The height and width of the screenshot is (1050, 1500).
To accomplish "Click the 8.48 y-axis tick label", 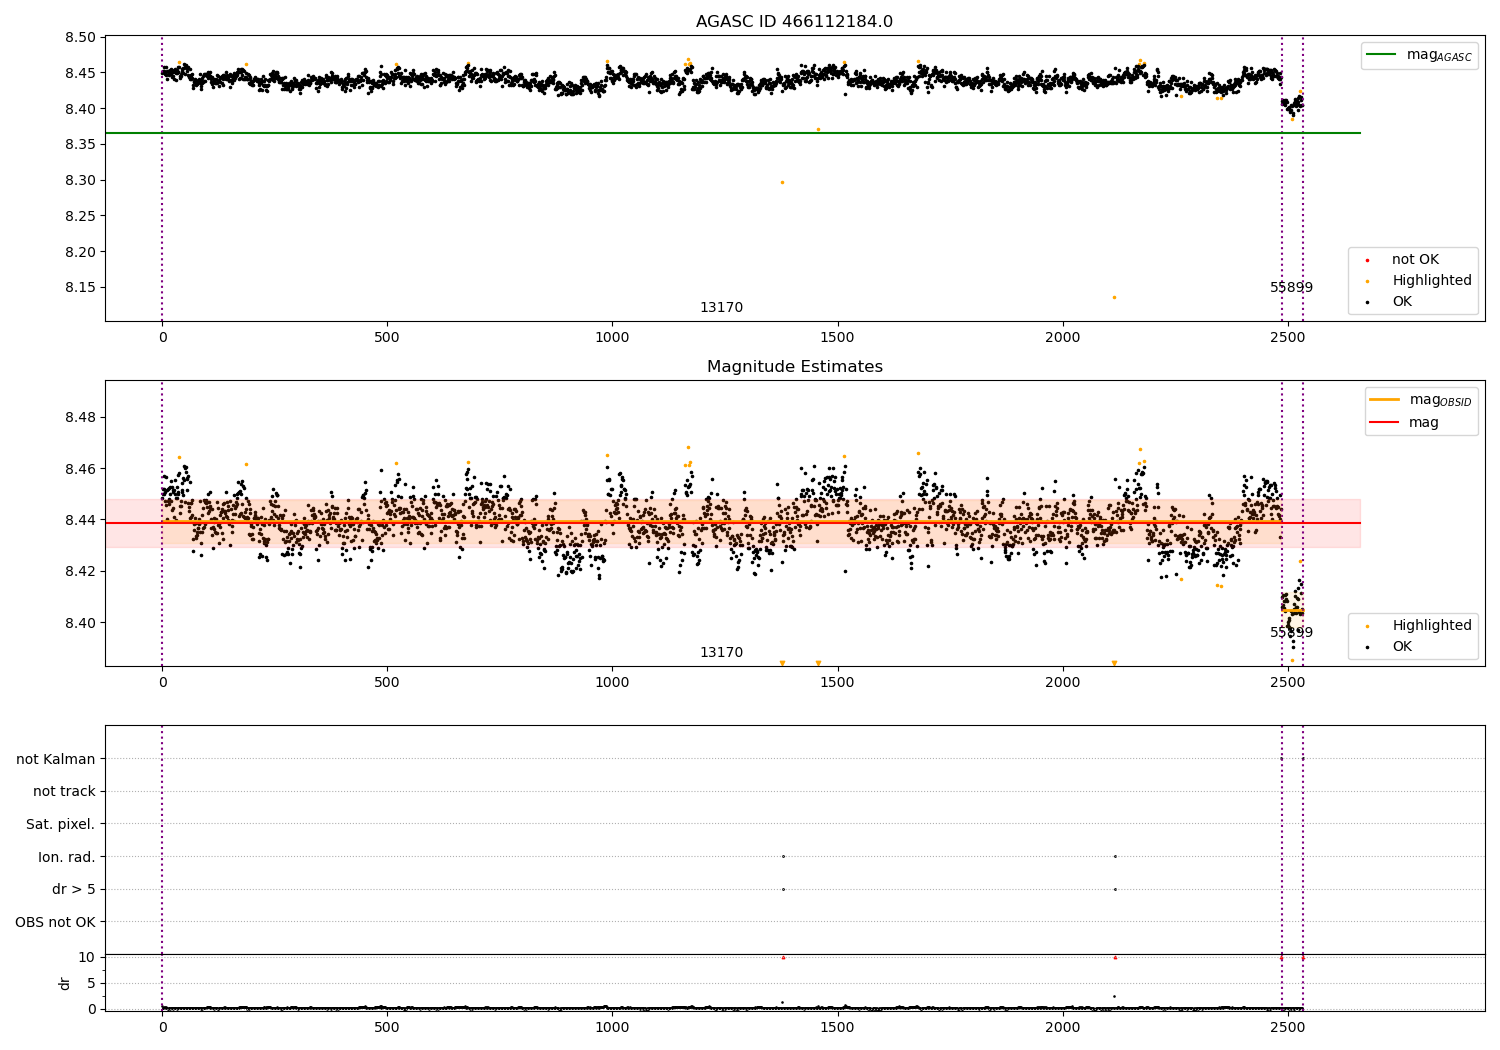I will [80, 418].
